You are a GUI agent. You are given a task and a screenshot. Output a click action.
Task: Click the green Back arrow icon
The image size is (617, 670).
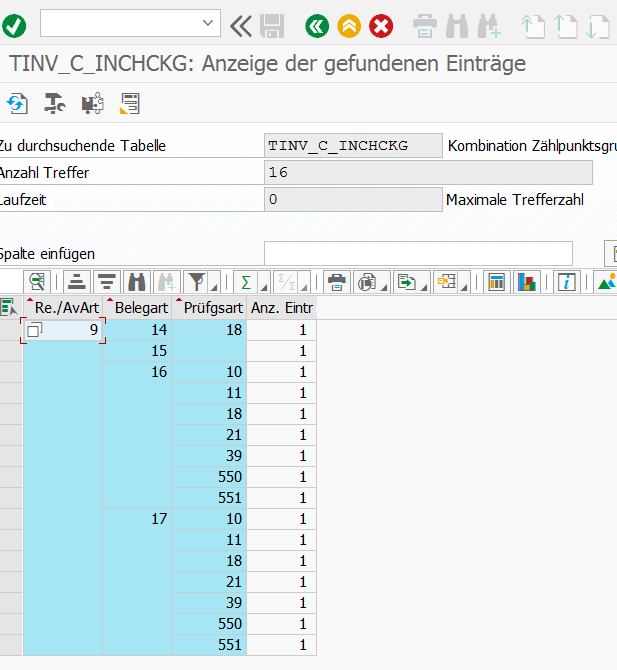pos(317,25)
